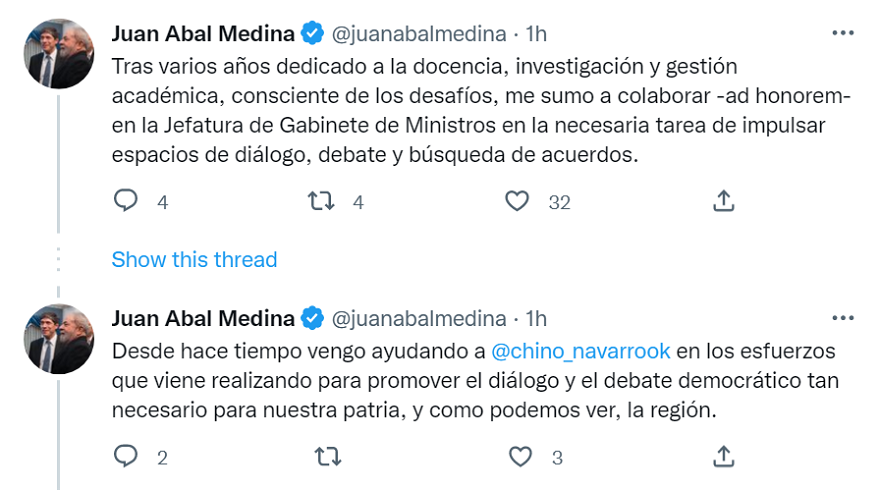
Task: Click Show this thread link
Action: pyautogui.click(x=194, y=260)
